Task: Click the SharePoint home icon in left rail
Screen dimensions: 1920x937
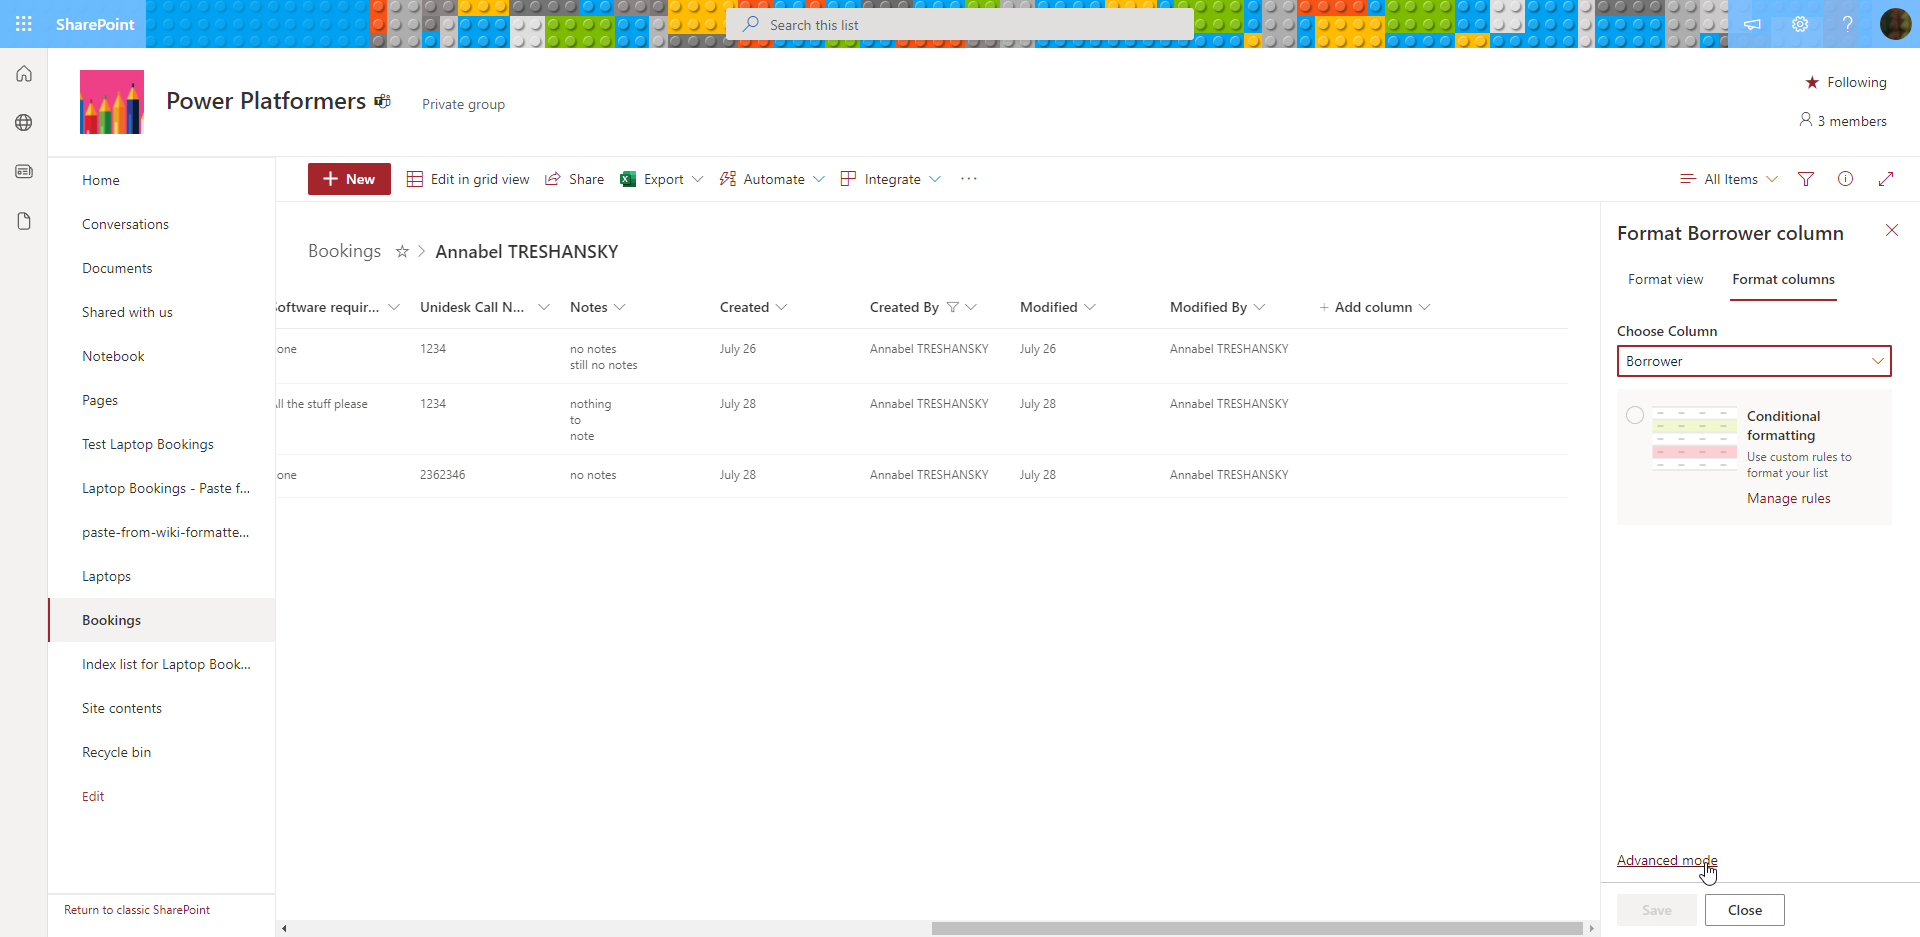Action: click(x=24, y=74)
